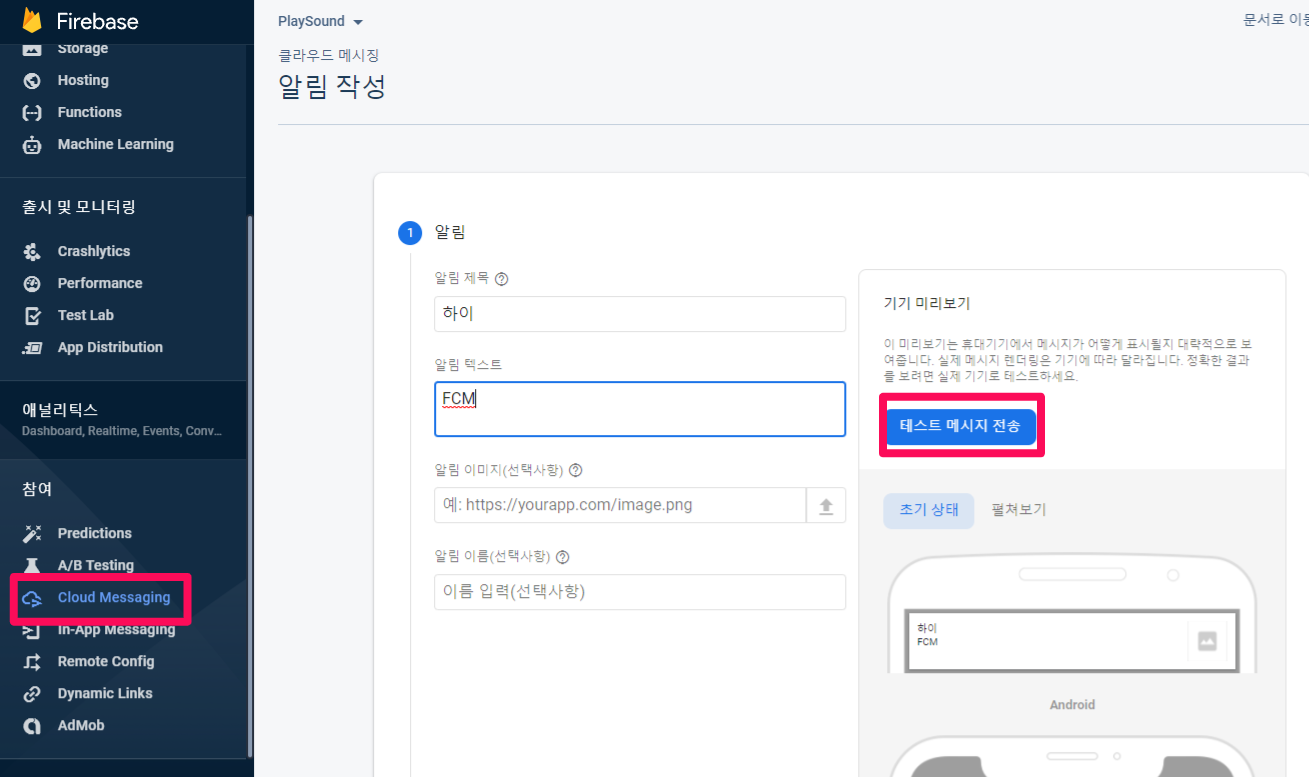1309x777 pixels.
Task: Open Test Lab via its checklist icon
Action: (x=32, y=315)
